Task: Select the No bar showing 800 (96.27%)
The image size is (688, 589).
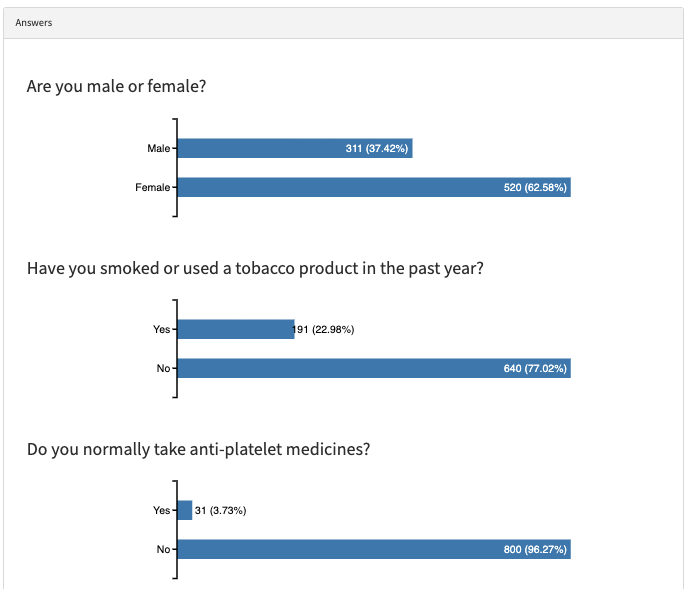Action: 374,549
